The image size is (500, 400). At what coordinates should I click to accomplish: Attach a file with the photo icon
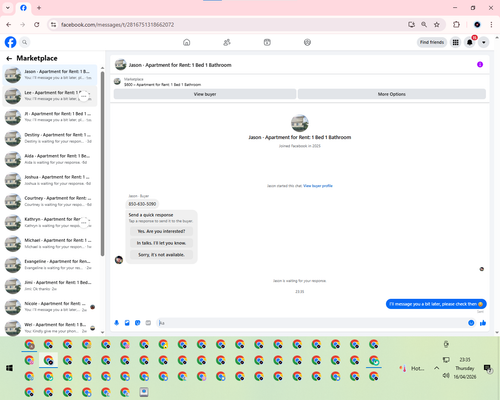127,323
